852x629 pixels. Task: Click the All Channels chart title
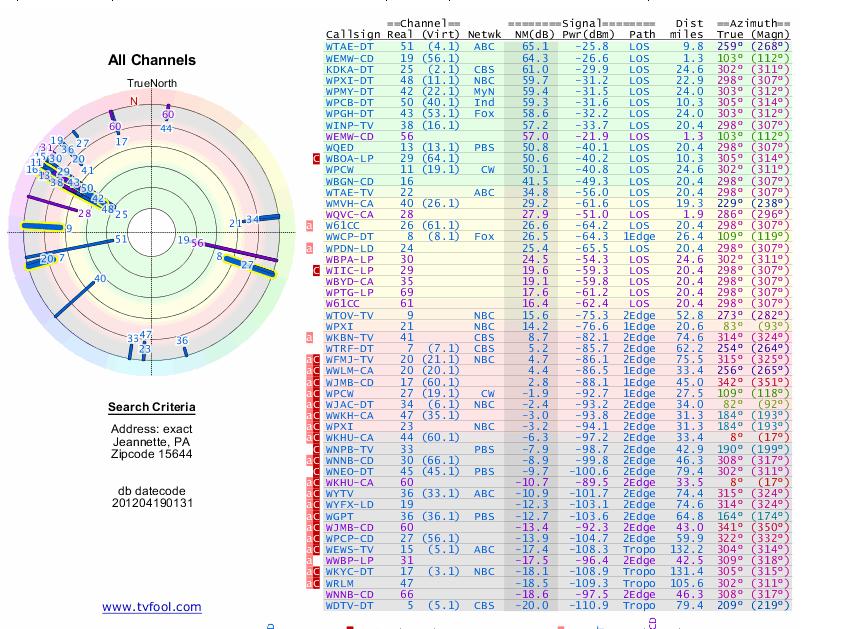point(152,60)
